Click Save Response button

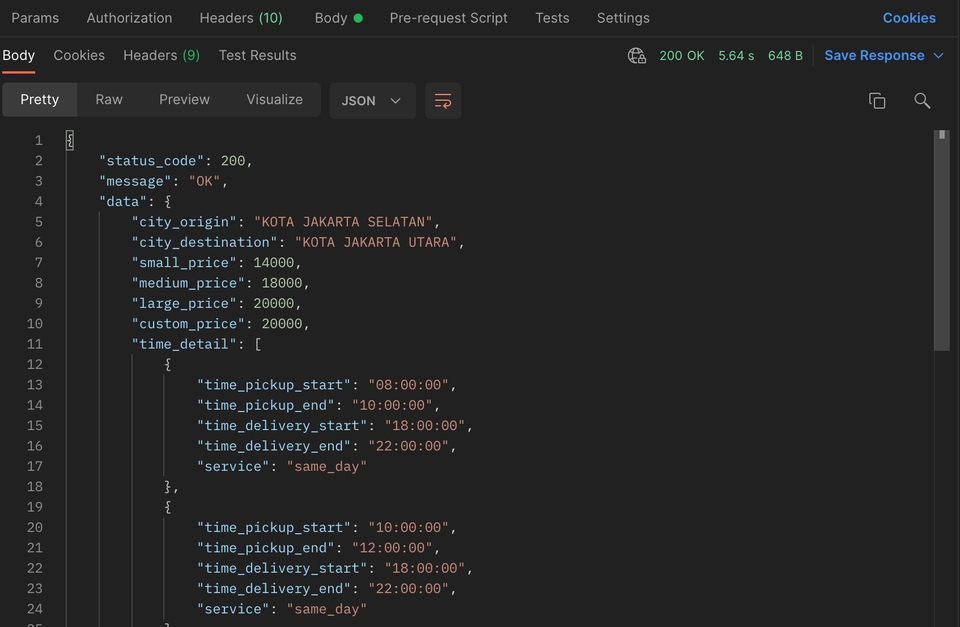[874, 56]
